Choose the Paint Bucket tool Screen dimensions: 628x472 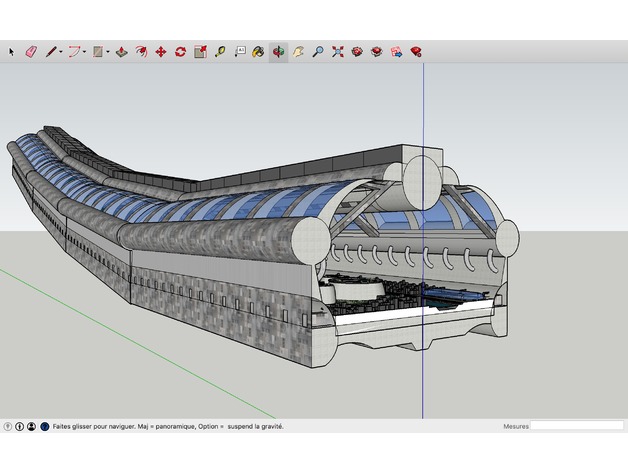(259, 51)
